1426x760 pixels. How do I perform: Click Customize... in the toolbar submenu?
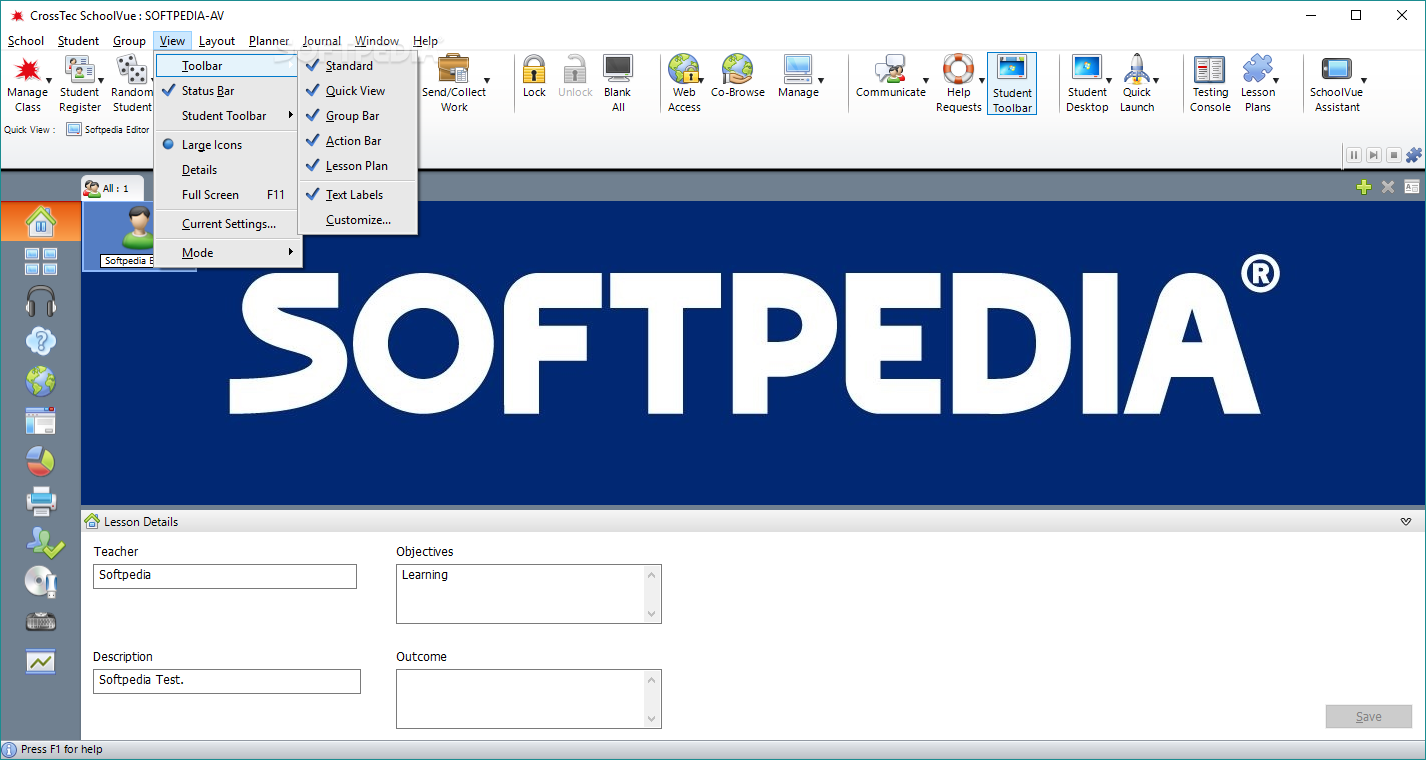[x=358, y=220]
